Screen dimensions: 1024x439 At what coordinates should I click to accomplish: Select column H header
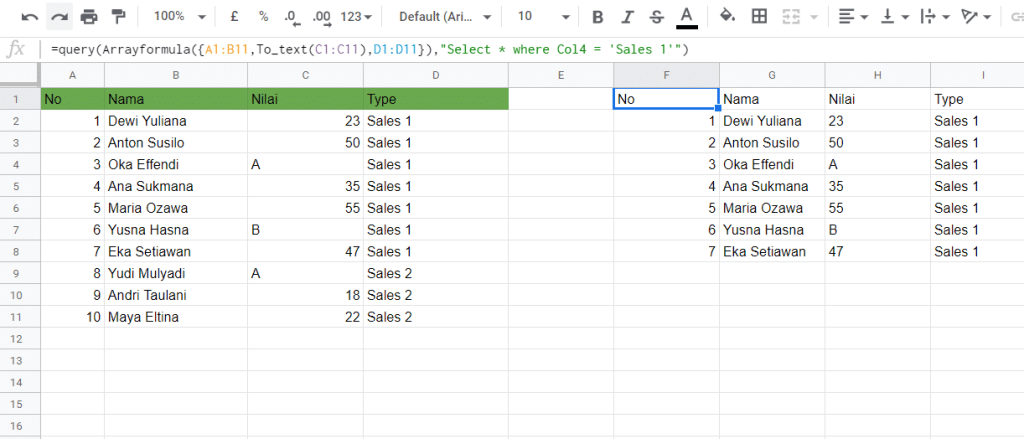(878, 75)
